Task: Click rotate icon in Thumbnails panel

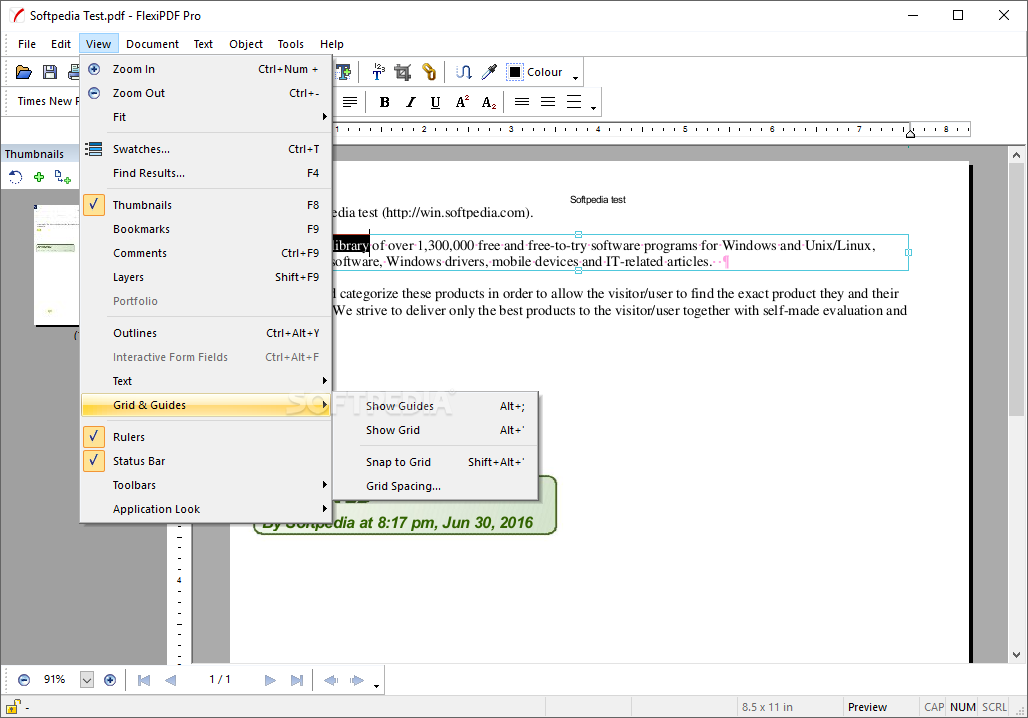Action: tap(15, 177)
